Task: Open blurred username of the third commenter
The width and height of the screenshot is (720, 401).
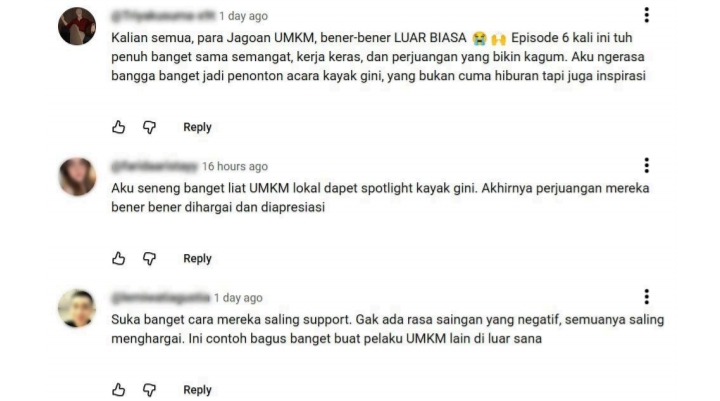Action: point(160,298)
